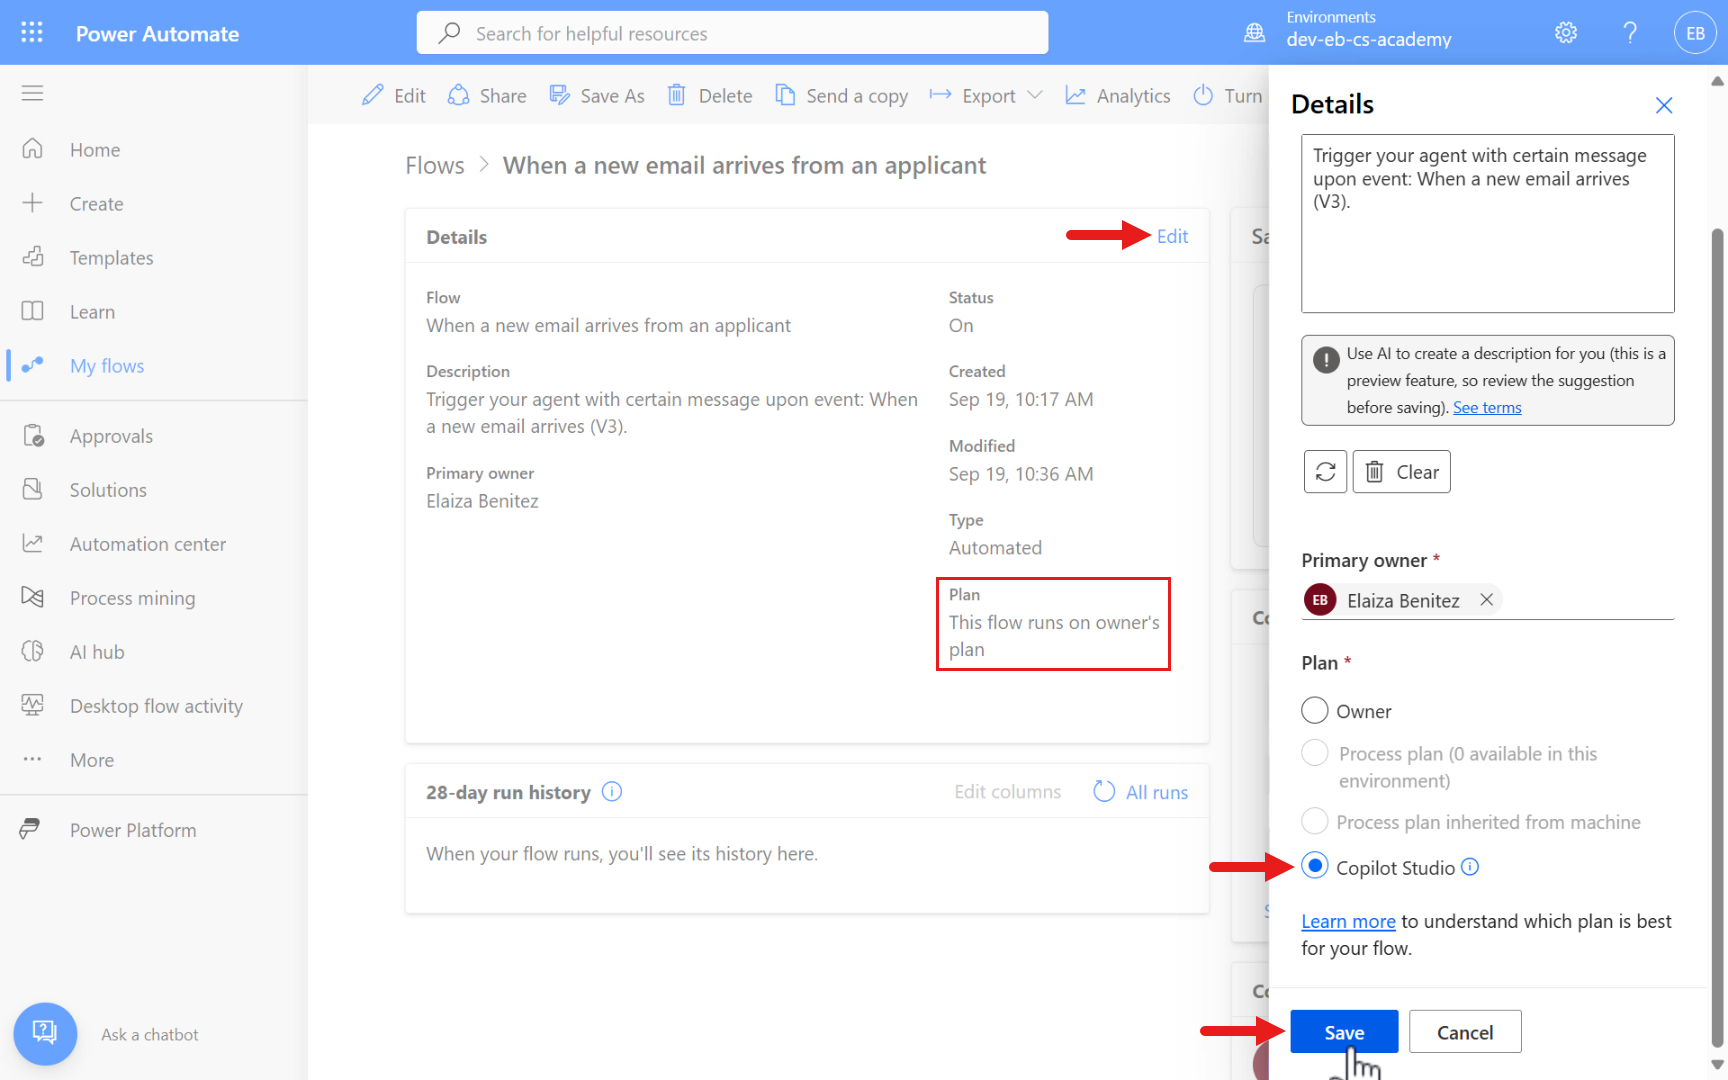Open the See terms link
1728x1080 pixels.
(x=1487, y=408)
